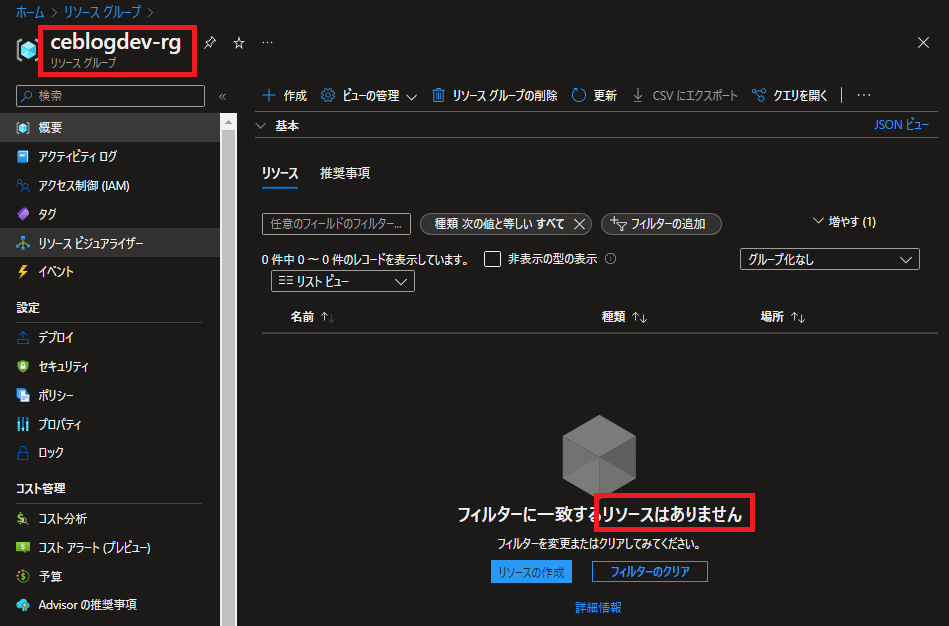
Task: Expand 増やす (1) options
Action: click(844, 222)
